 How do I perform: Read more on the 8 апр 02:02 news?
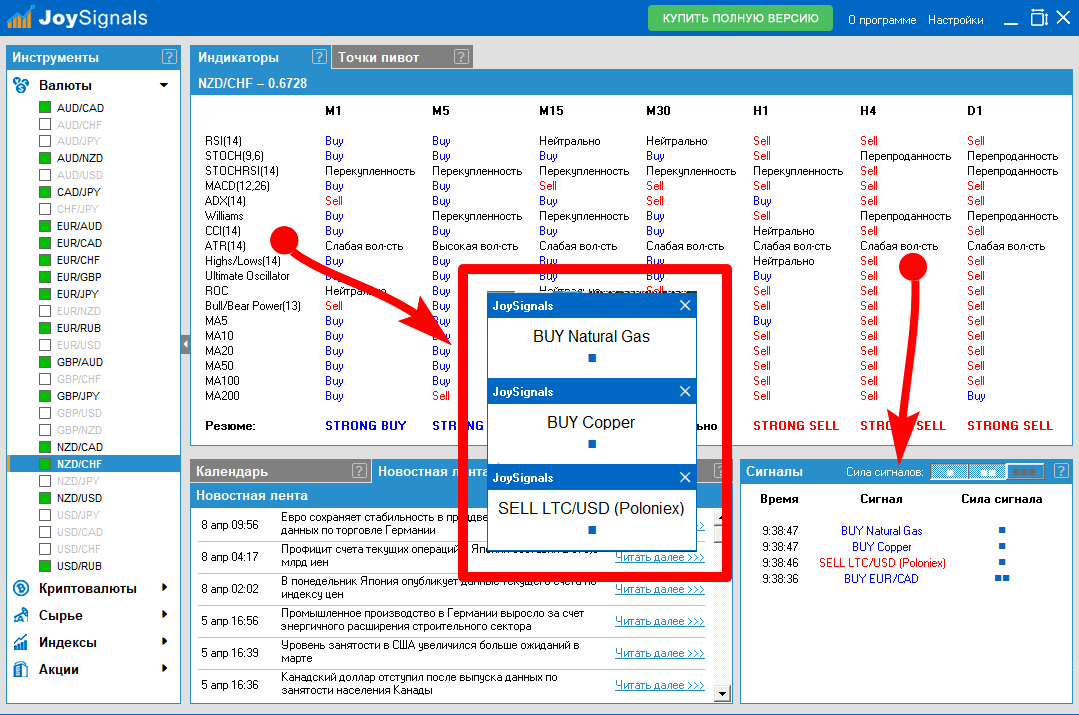(659, 589)
